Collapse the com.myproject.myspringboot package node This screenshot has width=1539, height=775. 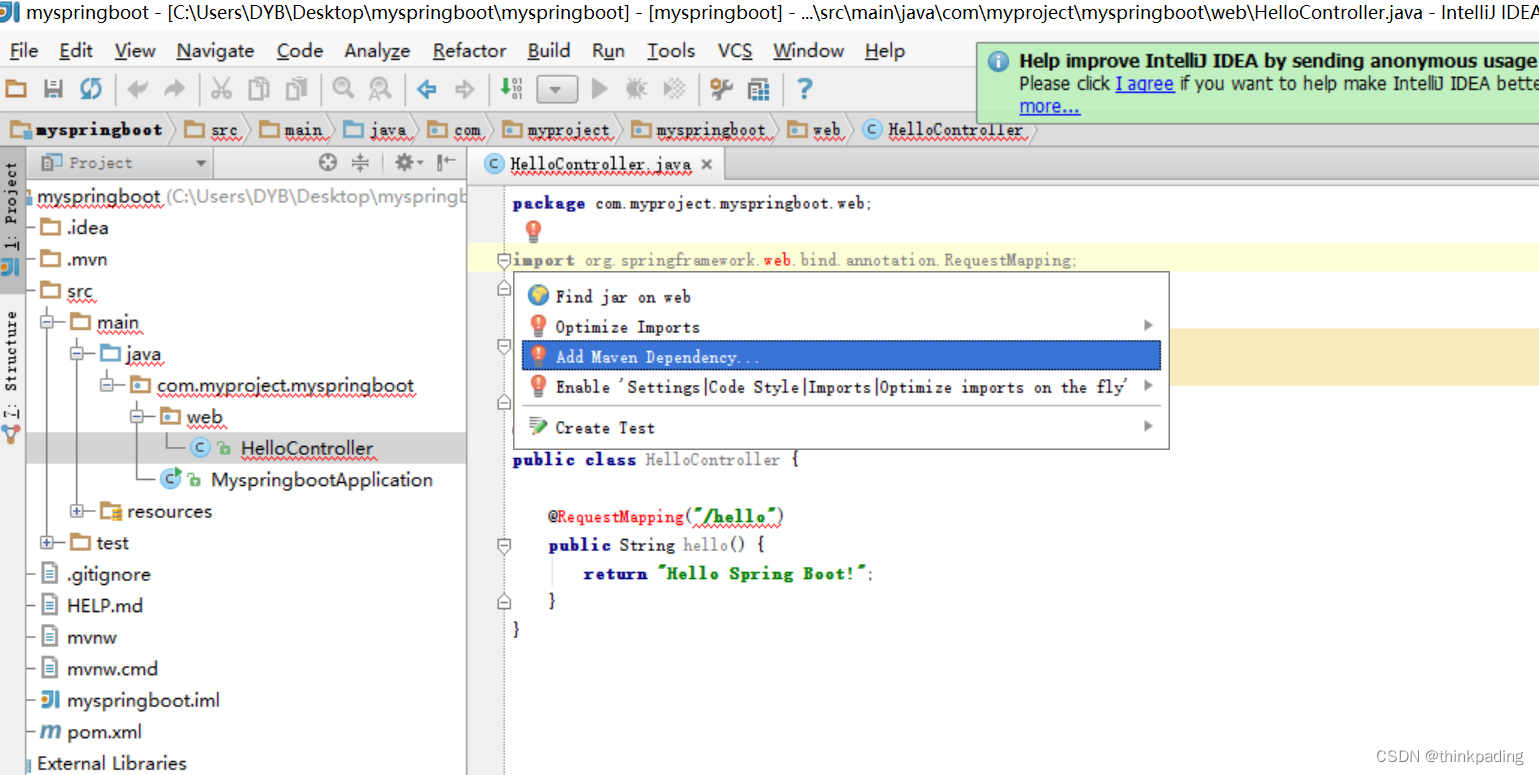click(107, 385)
